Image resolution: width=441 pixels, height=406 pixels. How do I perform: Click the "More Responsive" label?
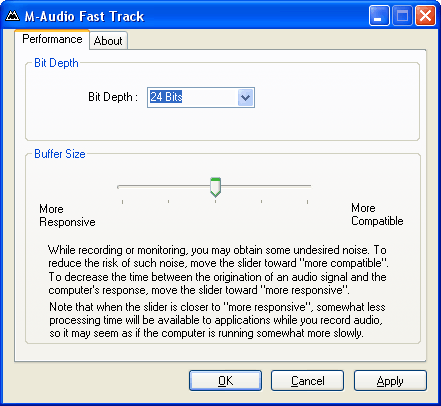[67, 215]
